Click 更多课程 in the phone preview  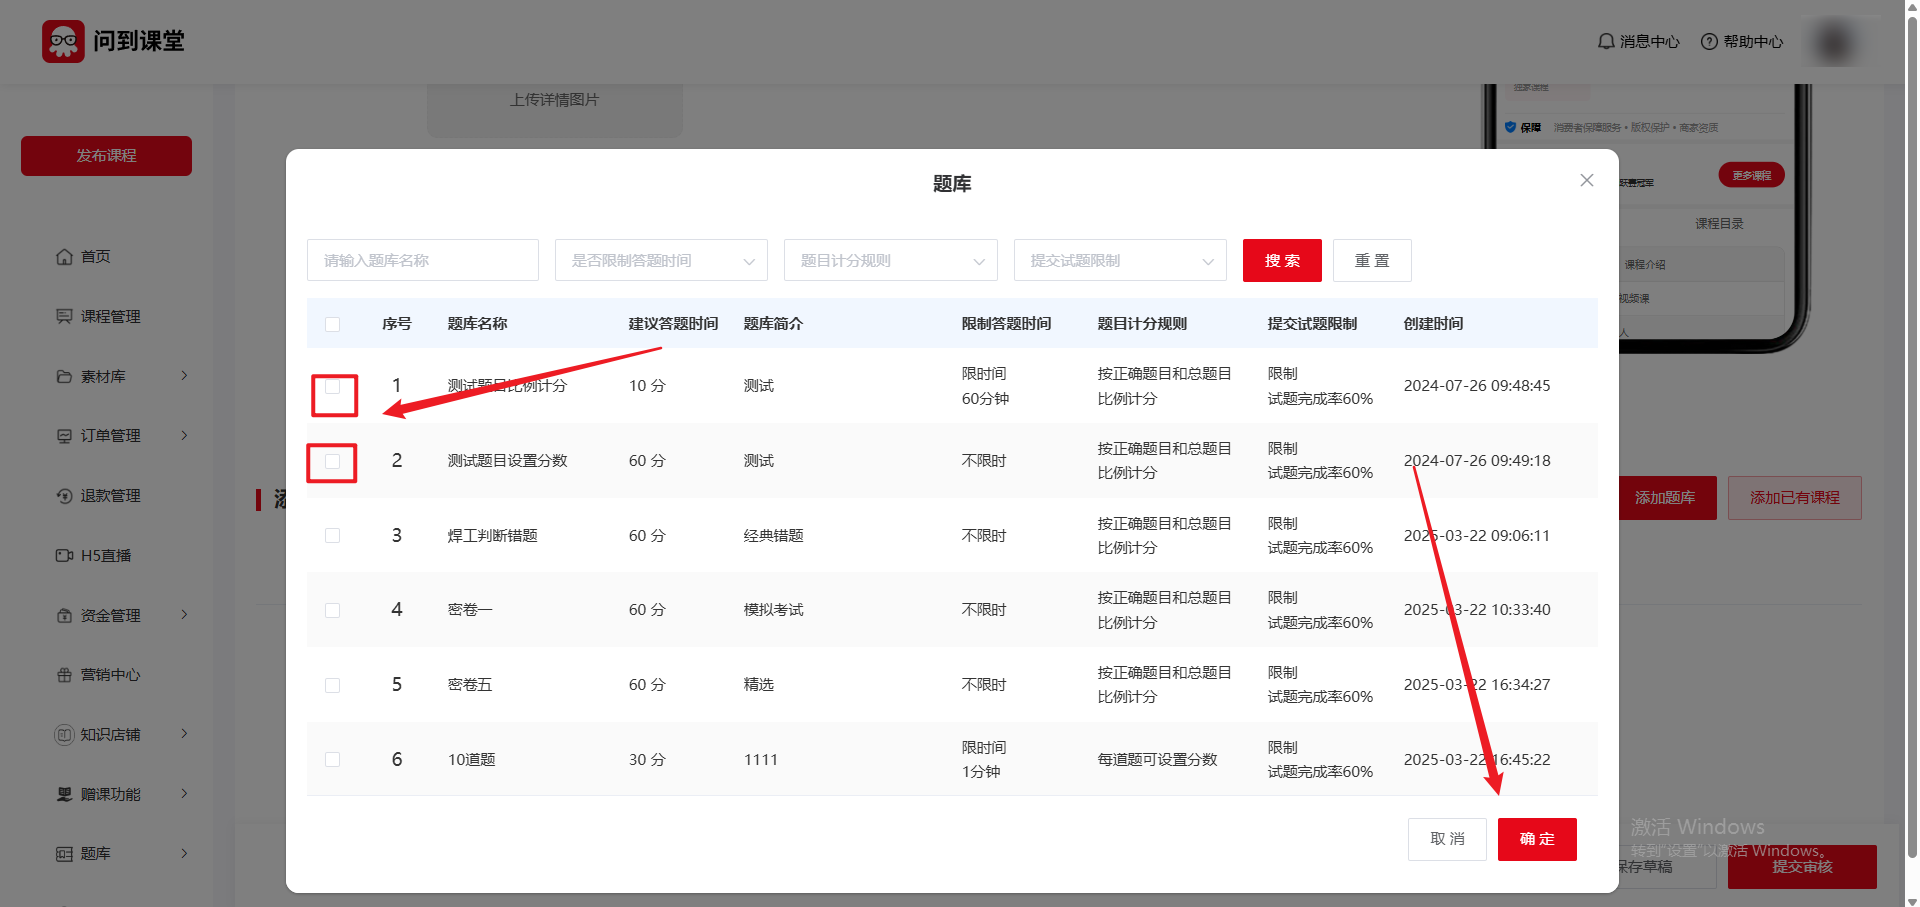(x=1752, y=175)
